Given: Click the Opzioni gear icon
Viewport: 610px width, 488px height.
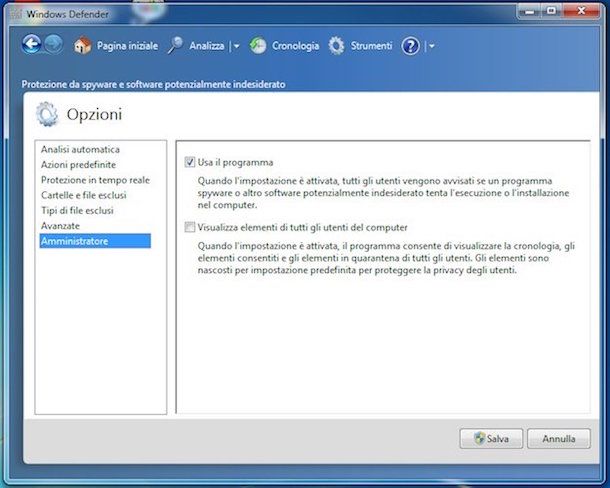Looking at the screenshot, I should click(x=47, y=114).
